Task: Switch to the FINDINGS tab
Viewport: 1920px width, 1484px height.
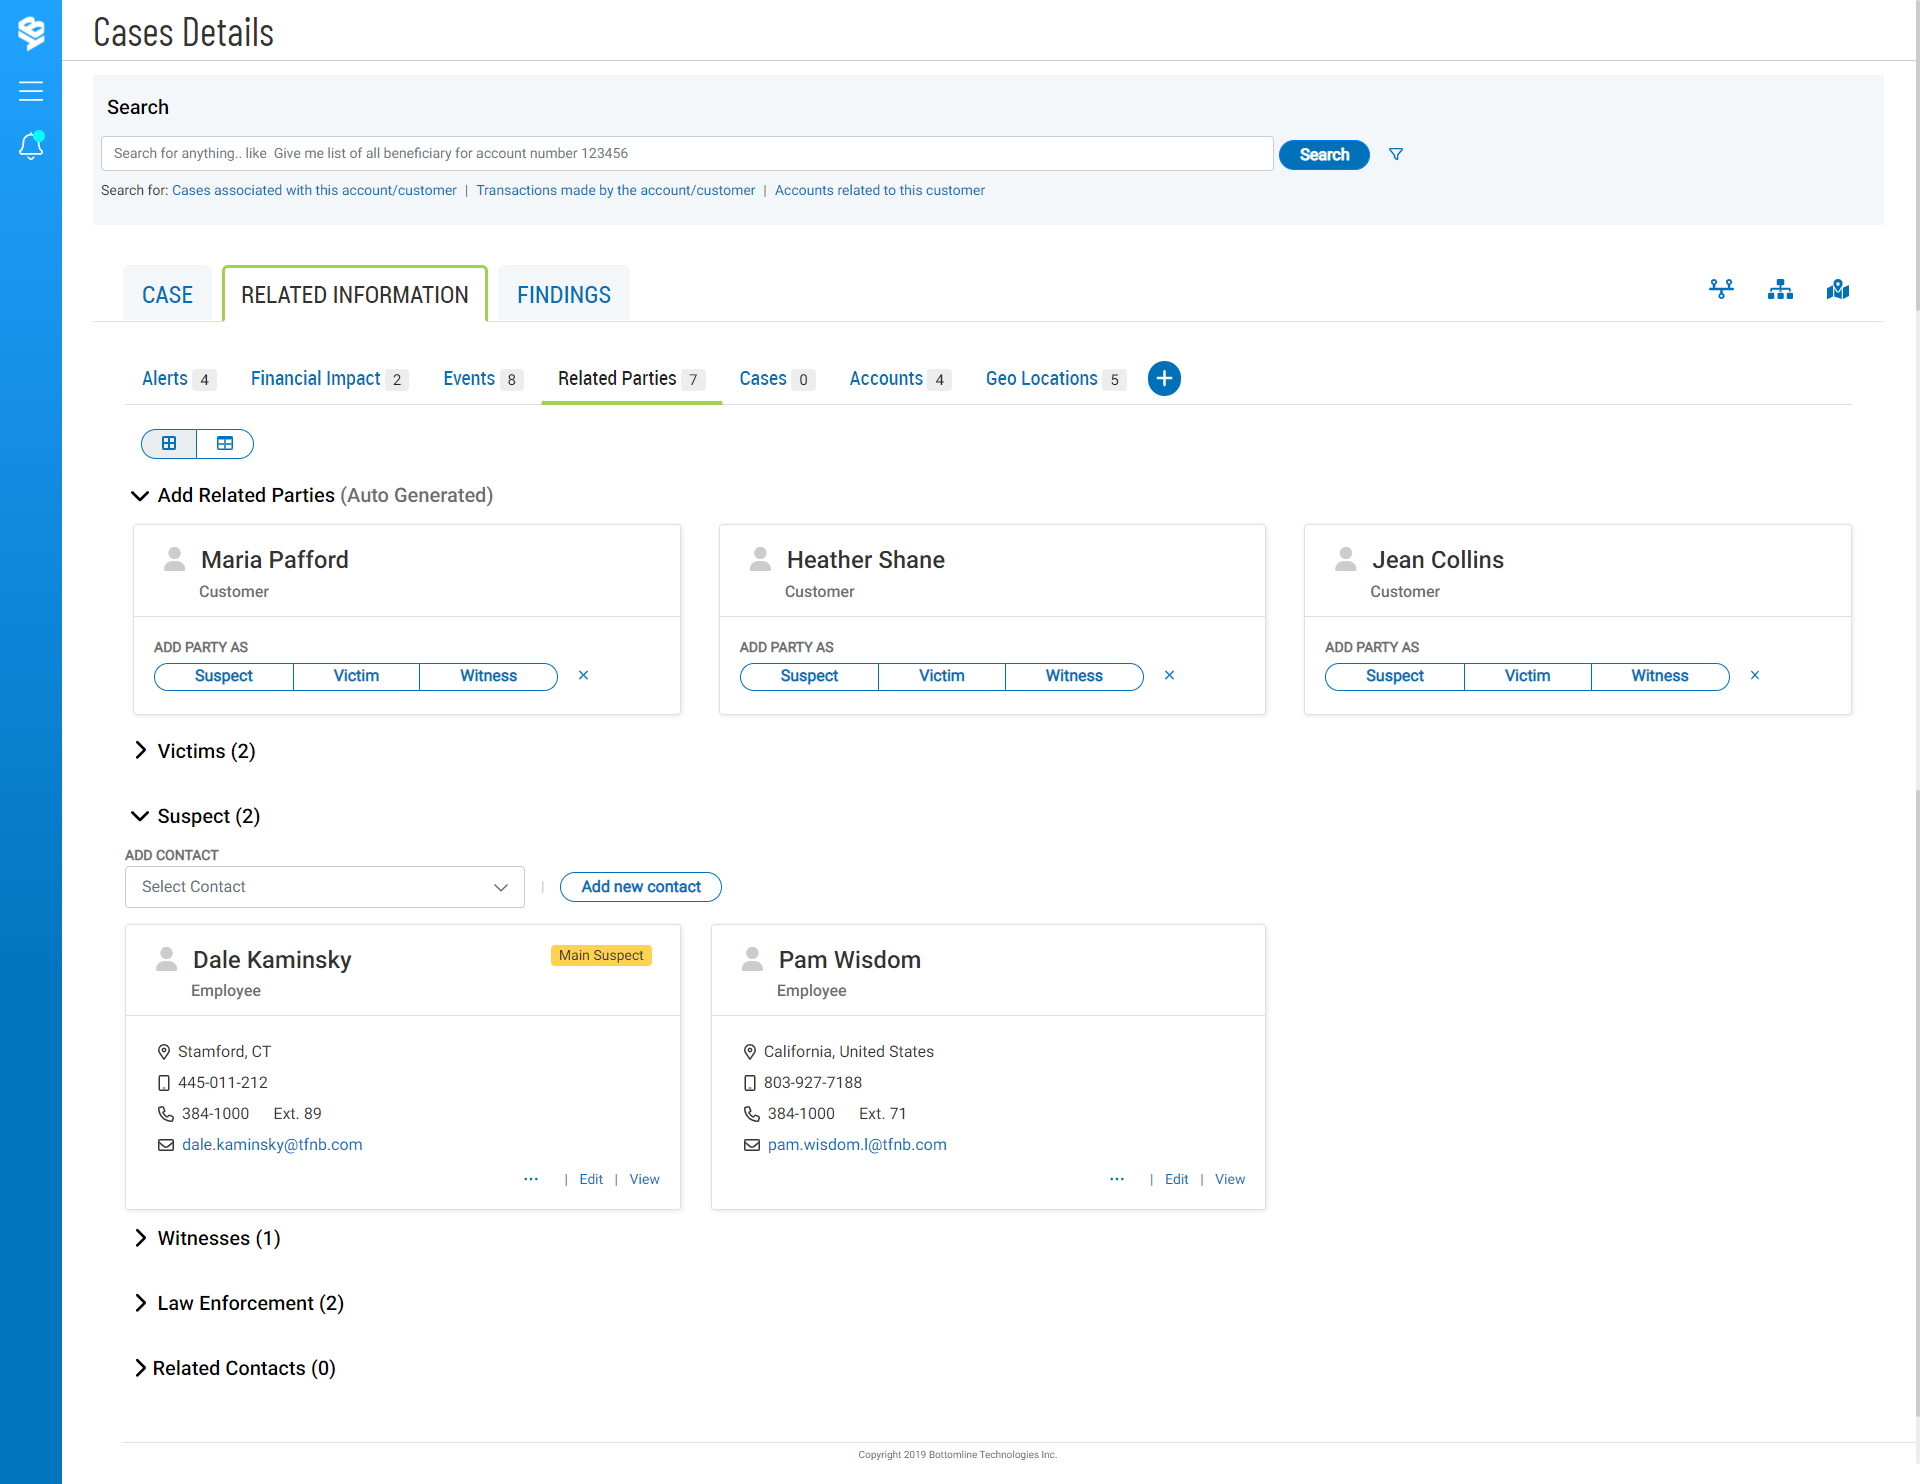Action: coord(563,295)
